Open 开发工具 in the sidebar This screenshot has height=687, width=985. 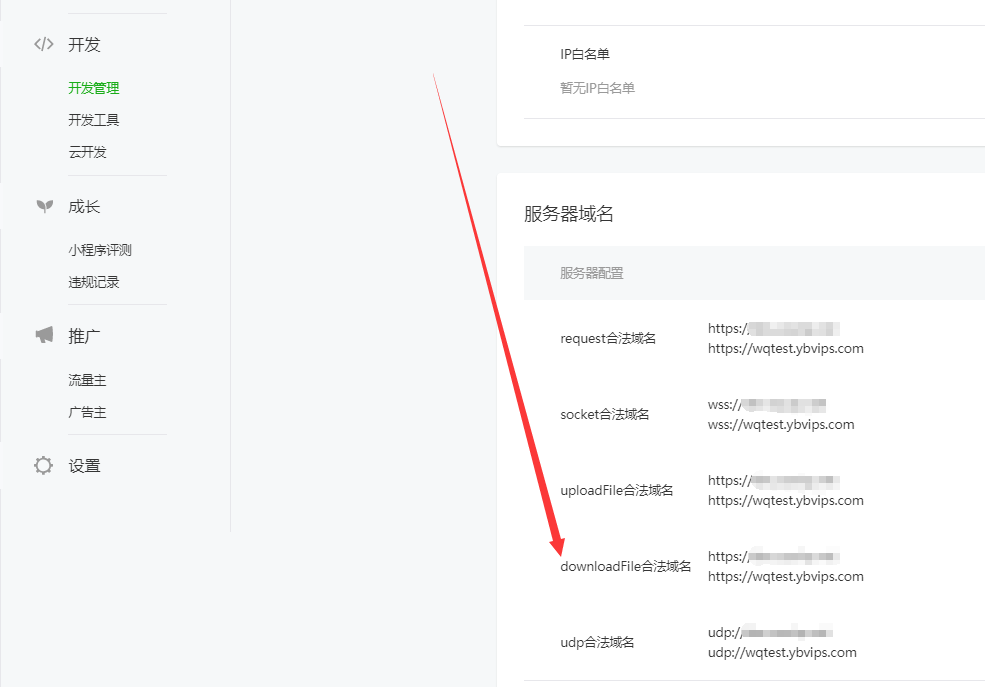coord(94,120)
